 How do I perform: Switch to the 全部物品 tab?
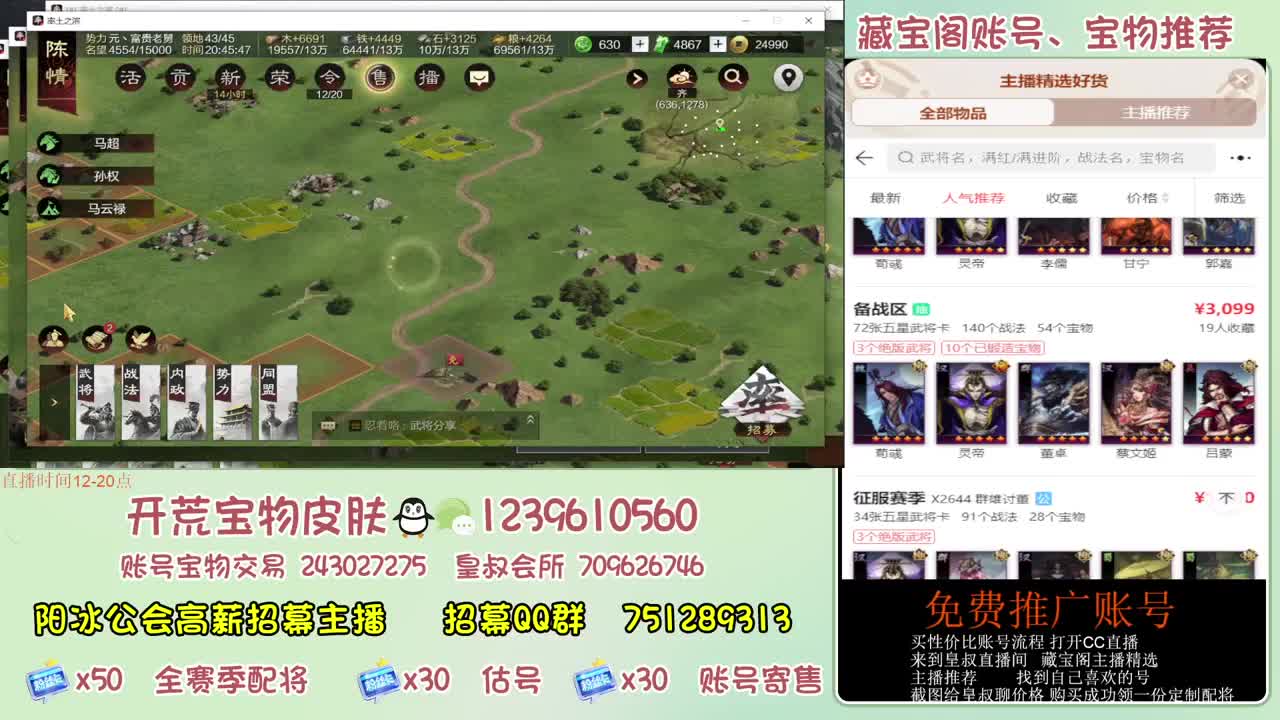(953, 113)
